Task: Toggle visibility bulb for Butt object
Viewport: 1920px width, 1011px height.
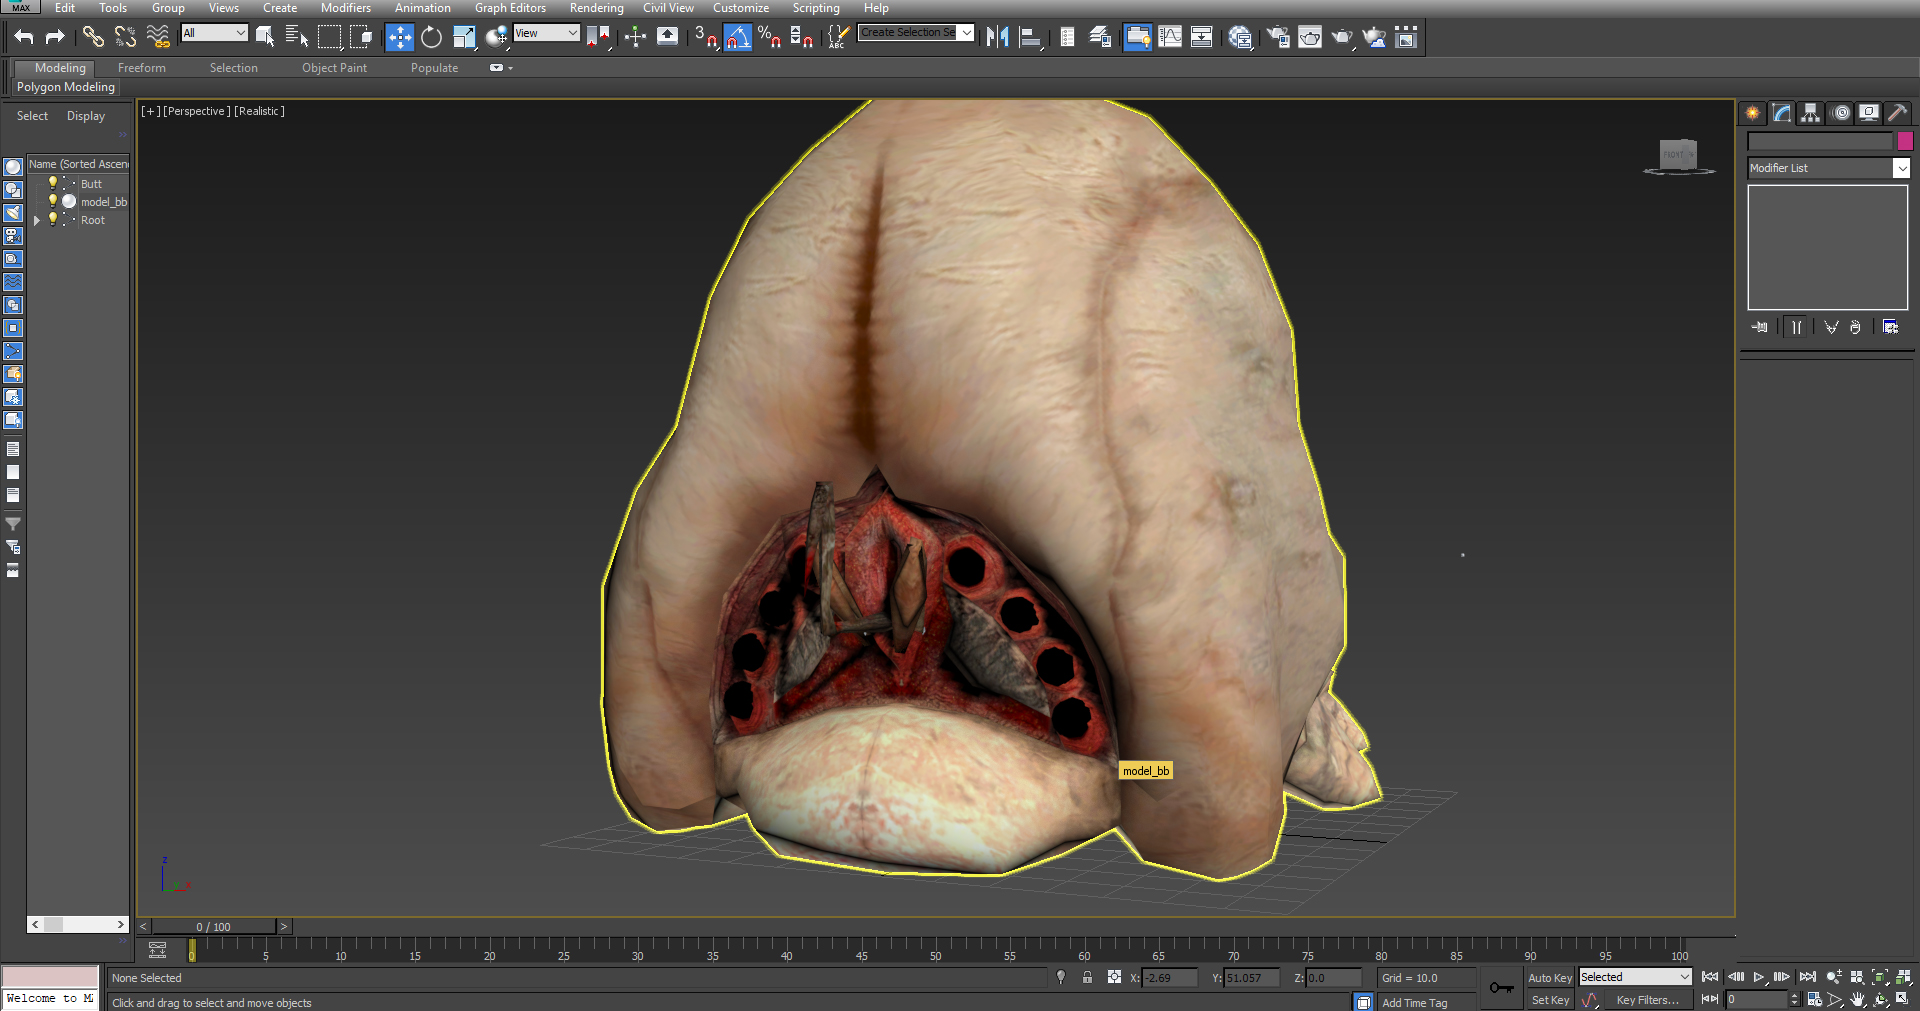Action: tap(53, 183)
